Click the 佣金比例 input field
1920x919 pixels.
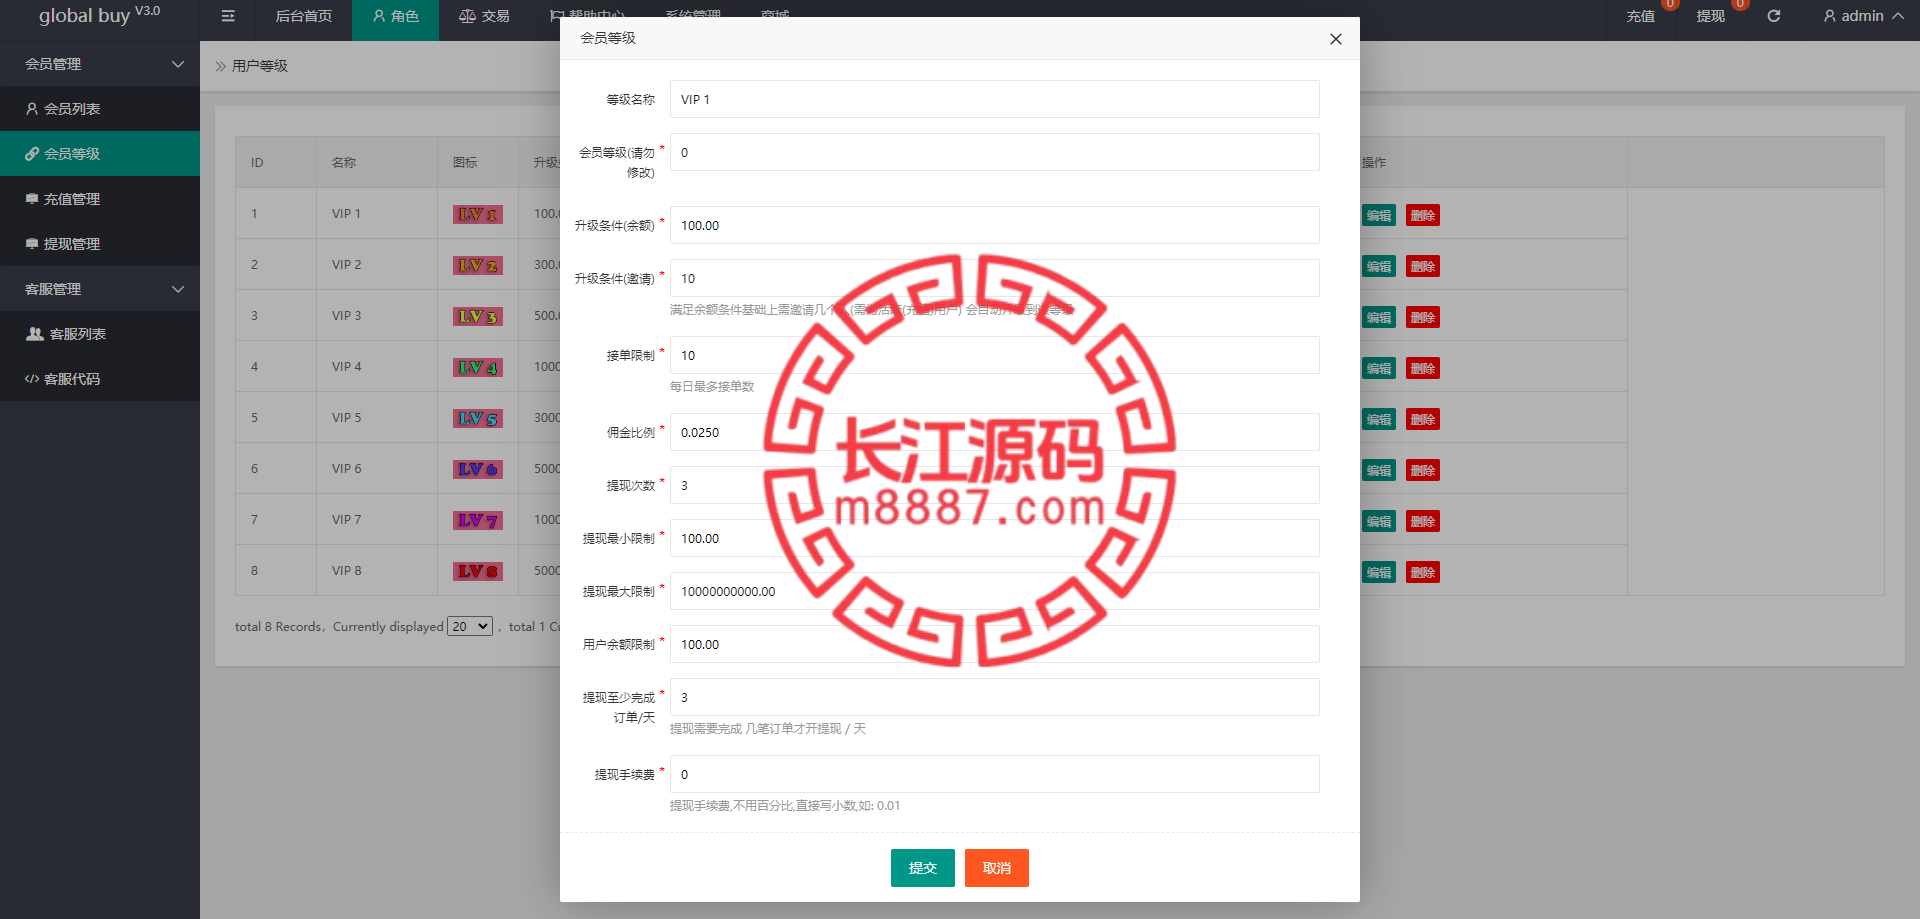(995, 432)
